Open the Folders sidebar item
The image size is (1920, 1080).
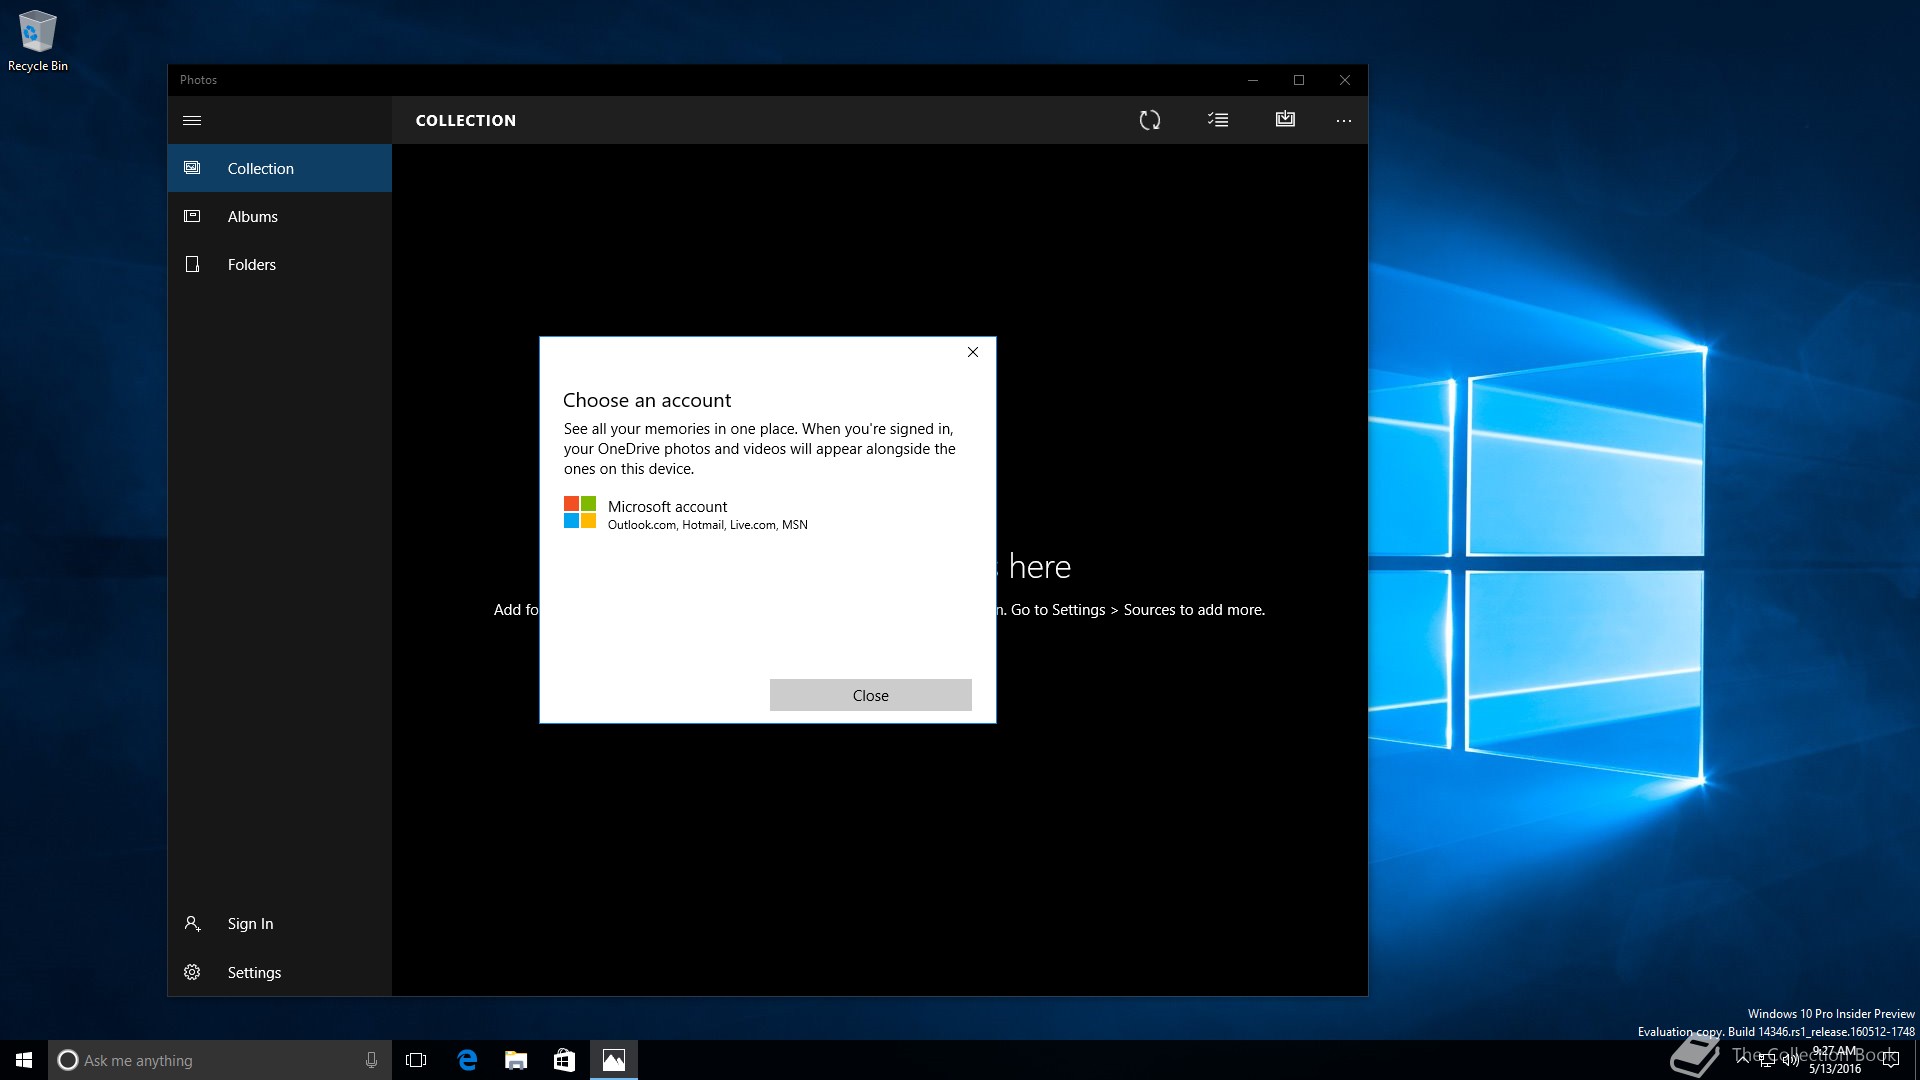coord(280,264)
